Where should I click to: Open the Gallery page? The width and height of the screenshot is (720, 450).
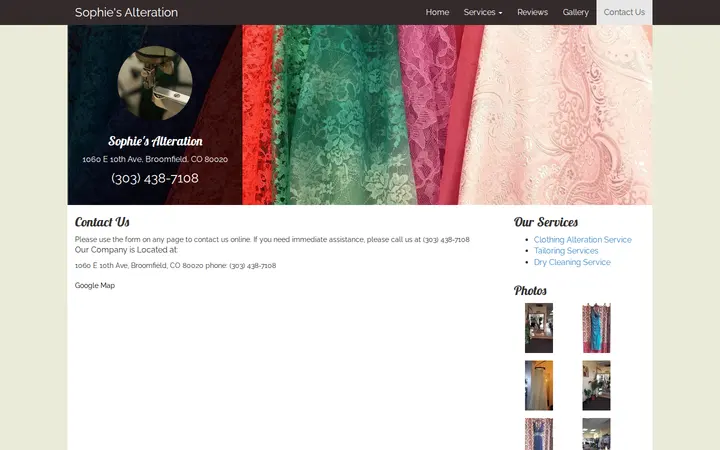pyautogui.click(x=575, y=12)
